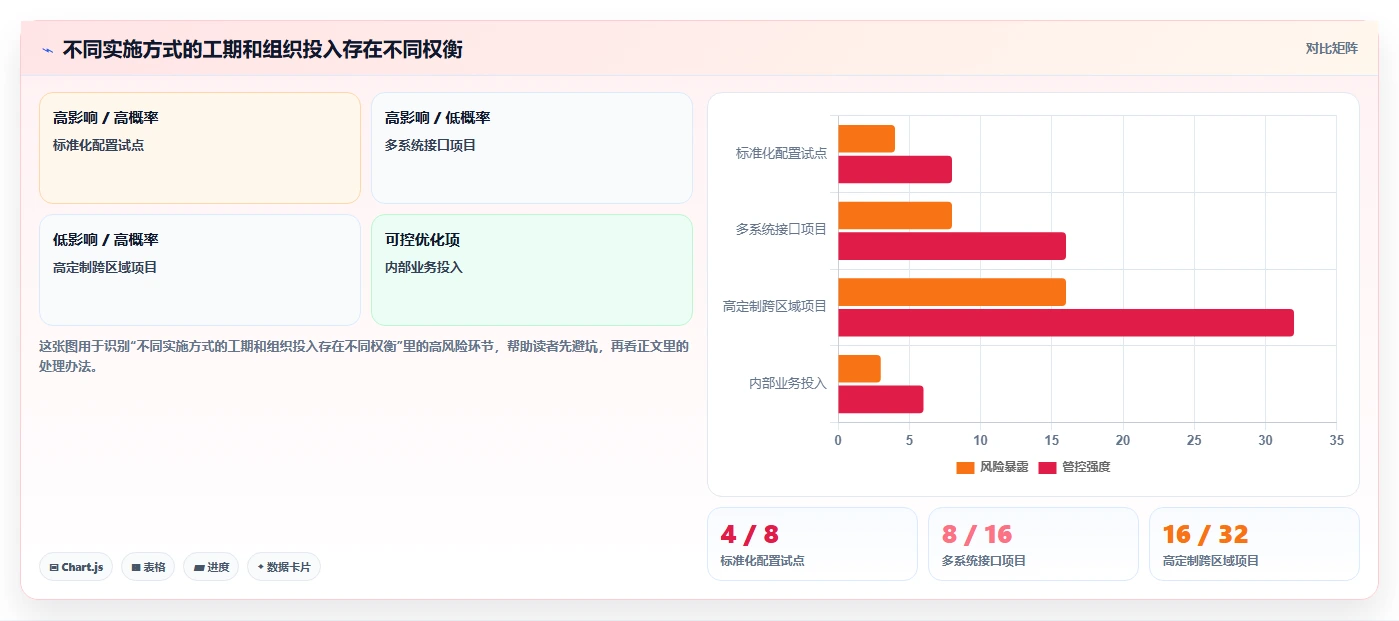Click the x-axis tick value 35
Screen dimensions: 1399x621
click(x=1337, y=441)
